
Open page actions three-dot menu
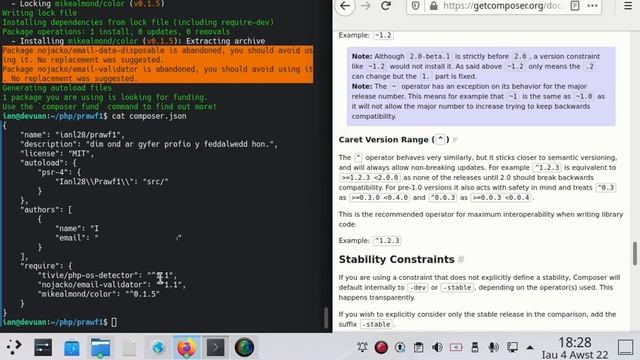pyautogui.click(x=593, y=6)
